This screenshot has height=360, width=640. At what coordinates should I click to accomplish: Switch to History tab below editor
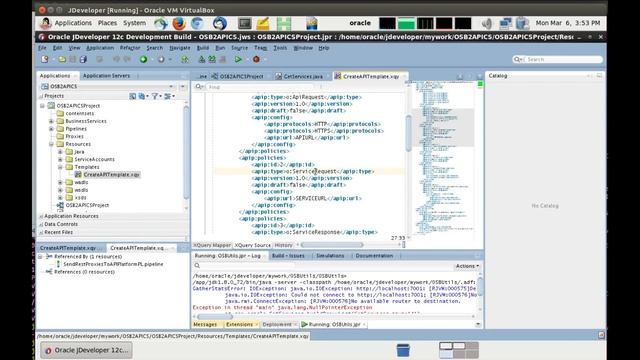click(284, 245)
